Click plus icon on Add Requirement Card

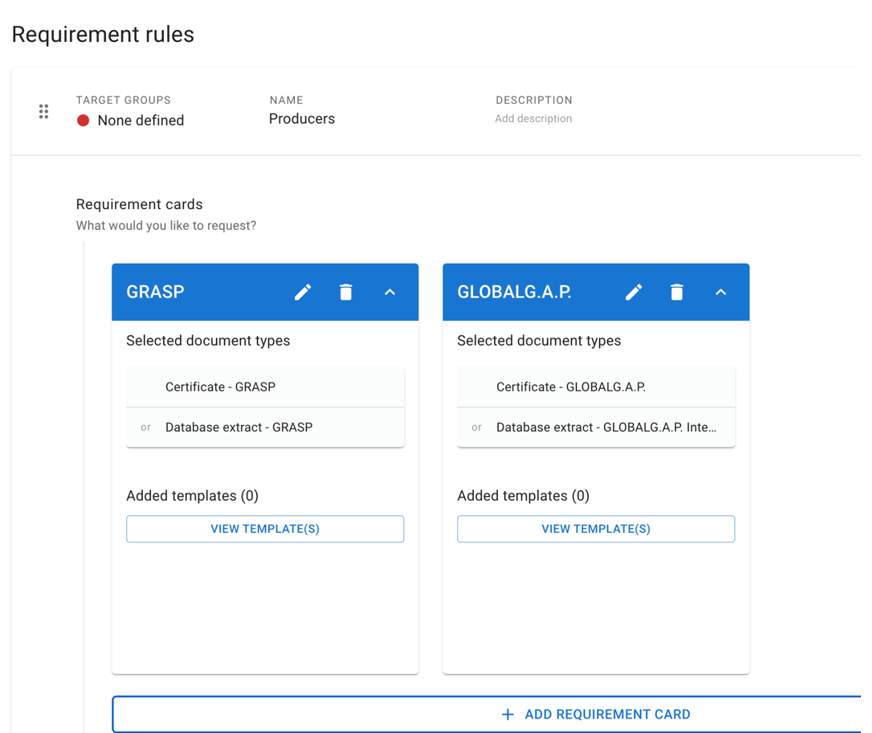coord(508,714)
